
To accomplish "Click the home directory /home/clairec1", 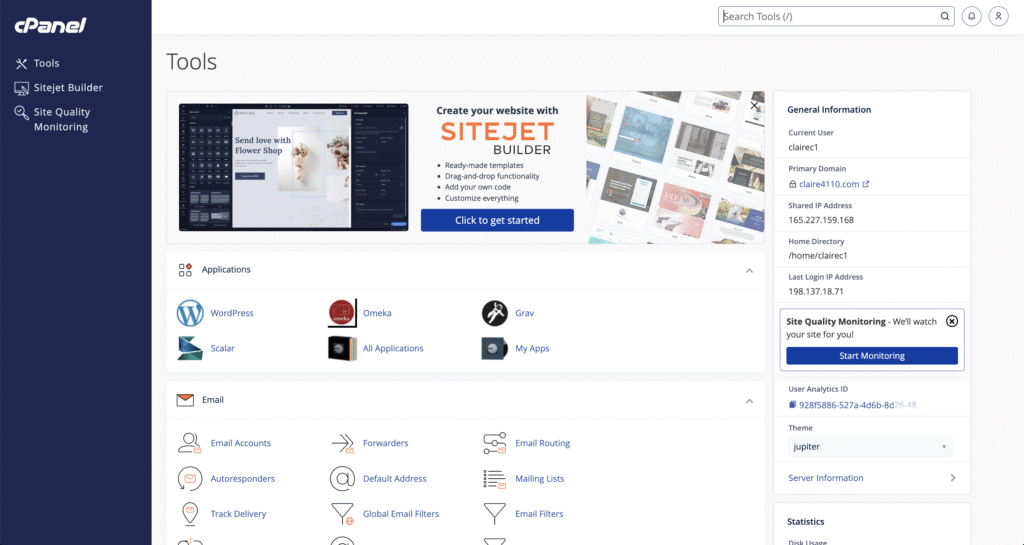I will tap(818, 256).
